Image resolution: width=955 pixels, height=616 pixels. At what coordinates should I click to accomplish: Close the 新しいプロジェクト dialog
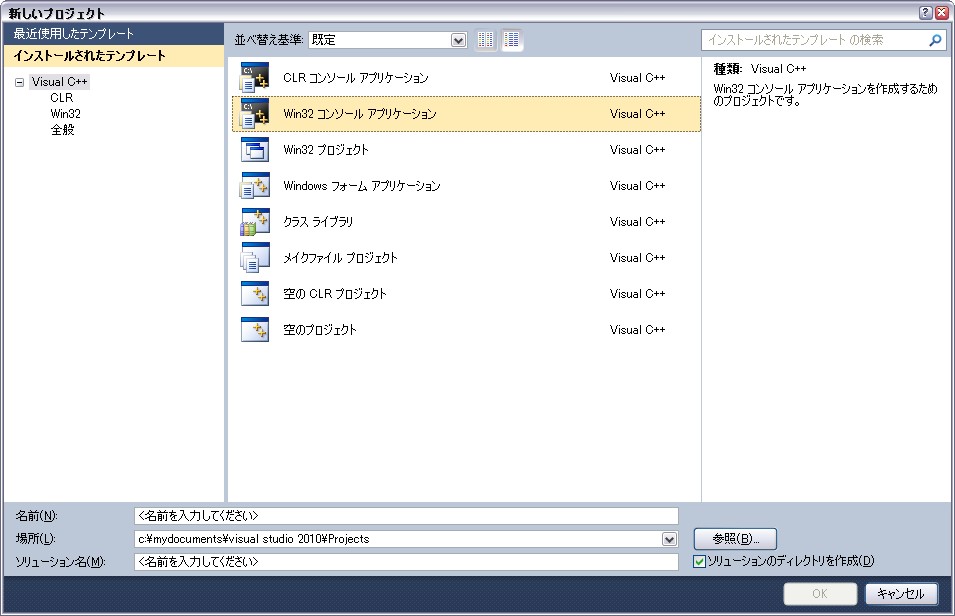pos(942,12)
